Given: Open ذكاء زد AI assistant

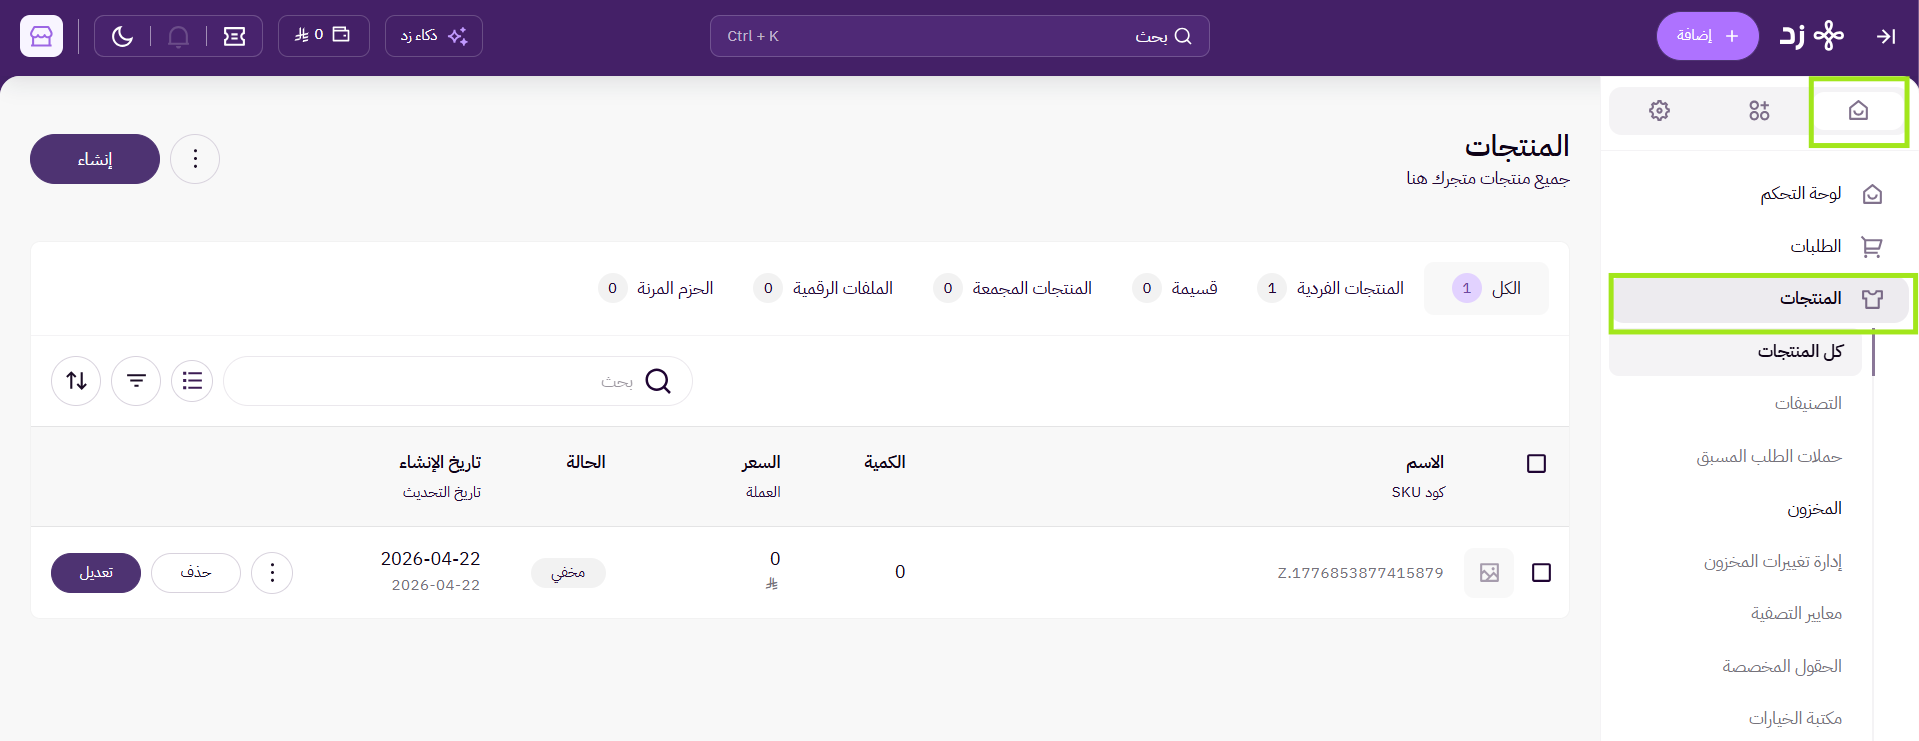Looking at the screenshot, I should (433, 36).
